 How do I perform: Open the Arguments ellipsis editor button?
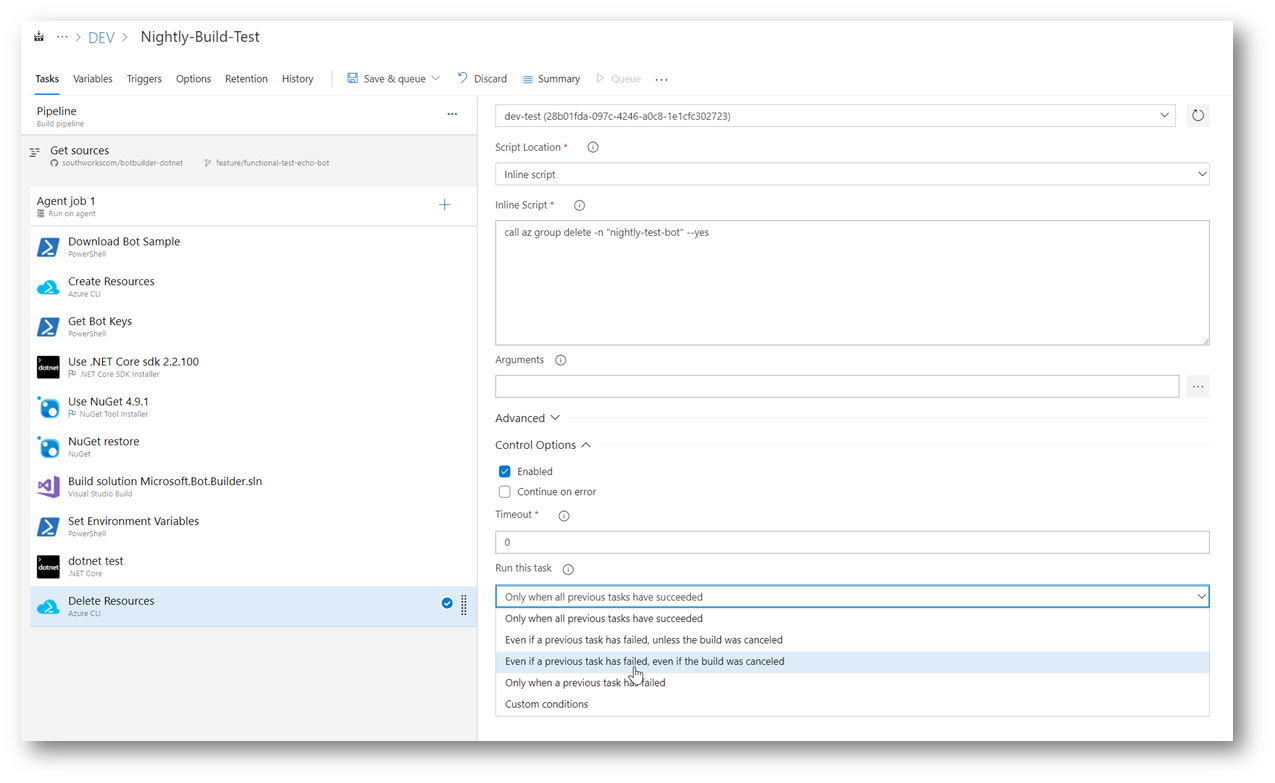pos(1198,386)
